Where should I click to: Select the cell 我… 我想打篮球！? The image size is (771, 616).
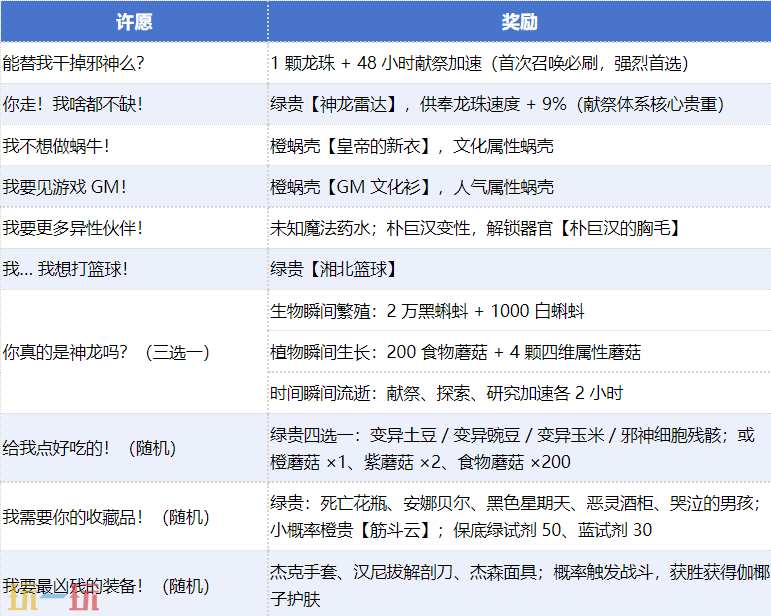click(x=134, y=269)
